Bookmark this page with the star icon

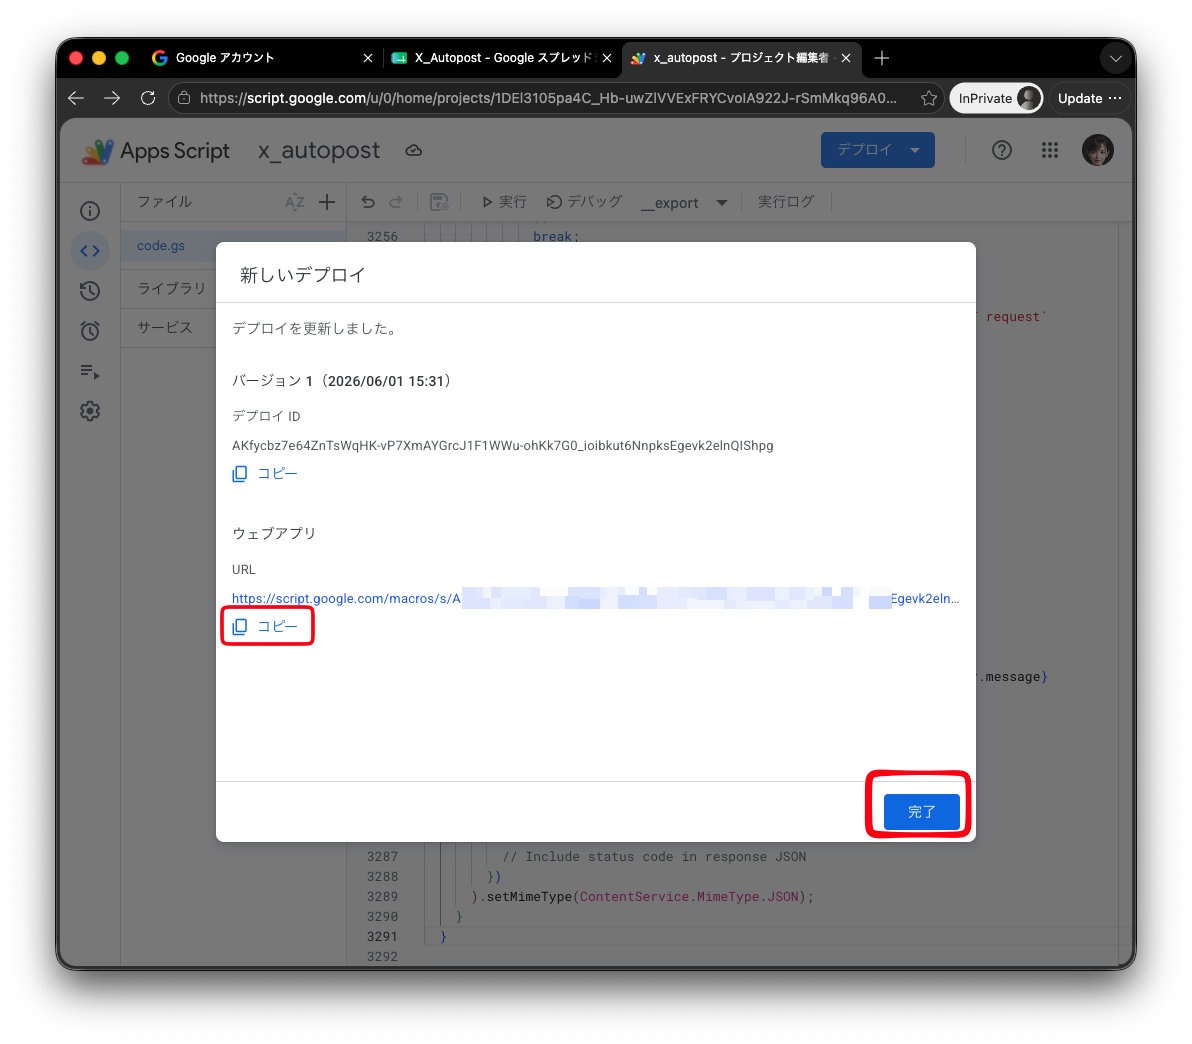[x=928, y=98]
